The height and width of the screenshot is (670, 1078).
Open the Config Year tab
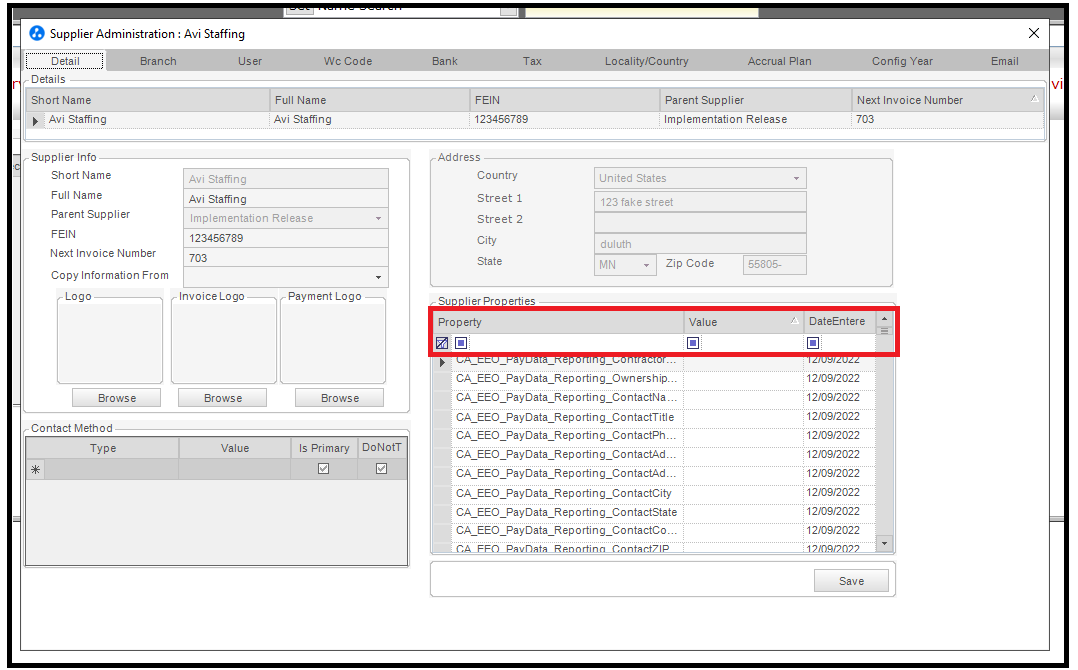click(x=902, y=61)
